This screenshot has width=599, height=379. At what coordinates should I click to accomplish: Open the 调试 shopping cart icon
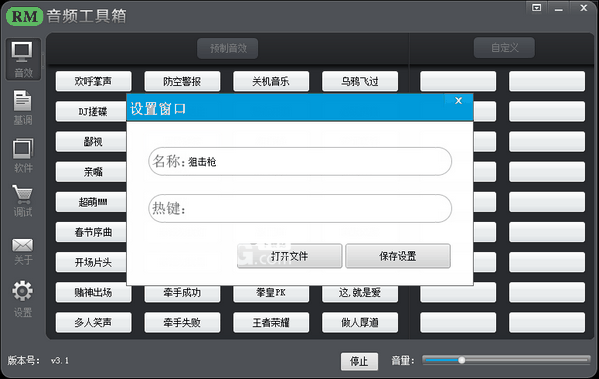(23, 194)
